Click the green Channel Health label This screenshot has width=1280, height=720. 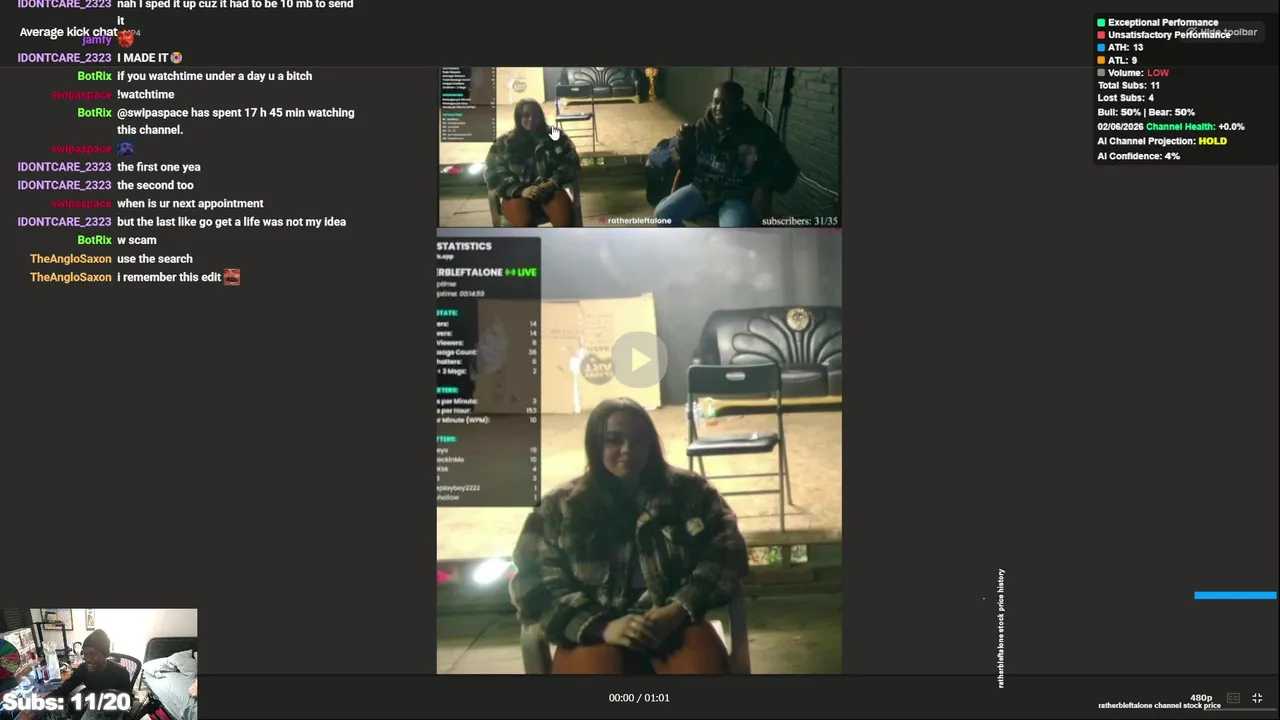click(x=1180, y=127)
